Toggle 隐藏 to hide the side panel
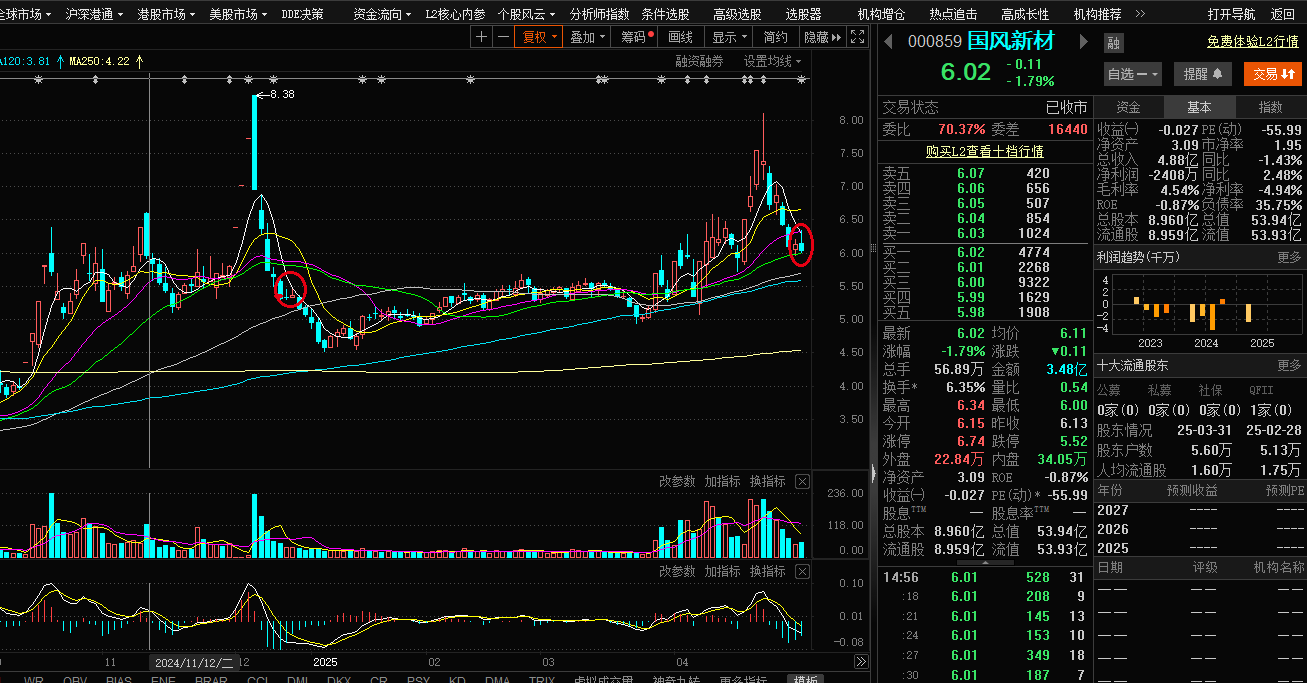This screenshot has height=683, width=1307. (x=821, y=37)
